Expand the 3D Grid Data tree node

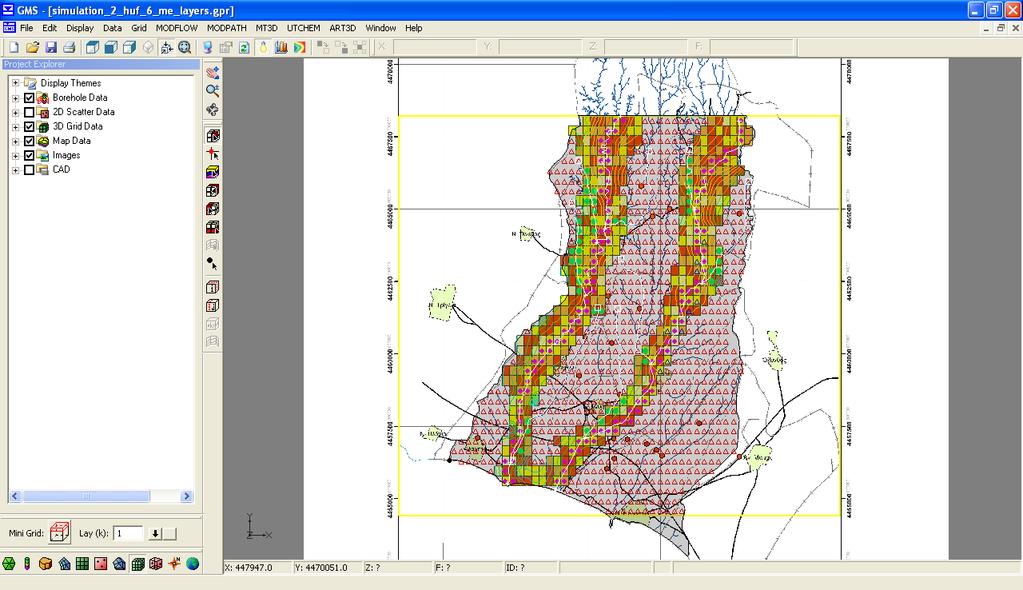coord(15,127)
